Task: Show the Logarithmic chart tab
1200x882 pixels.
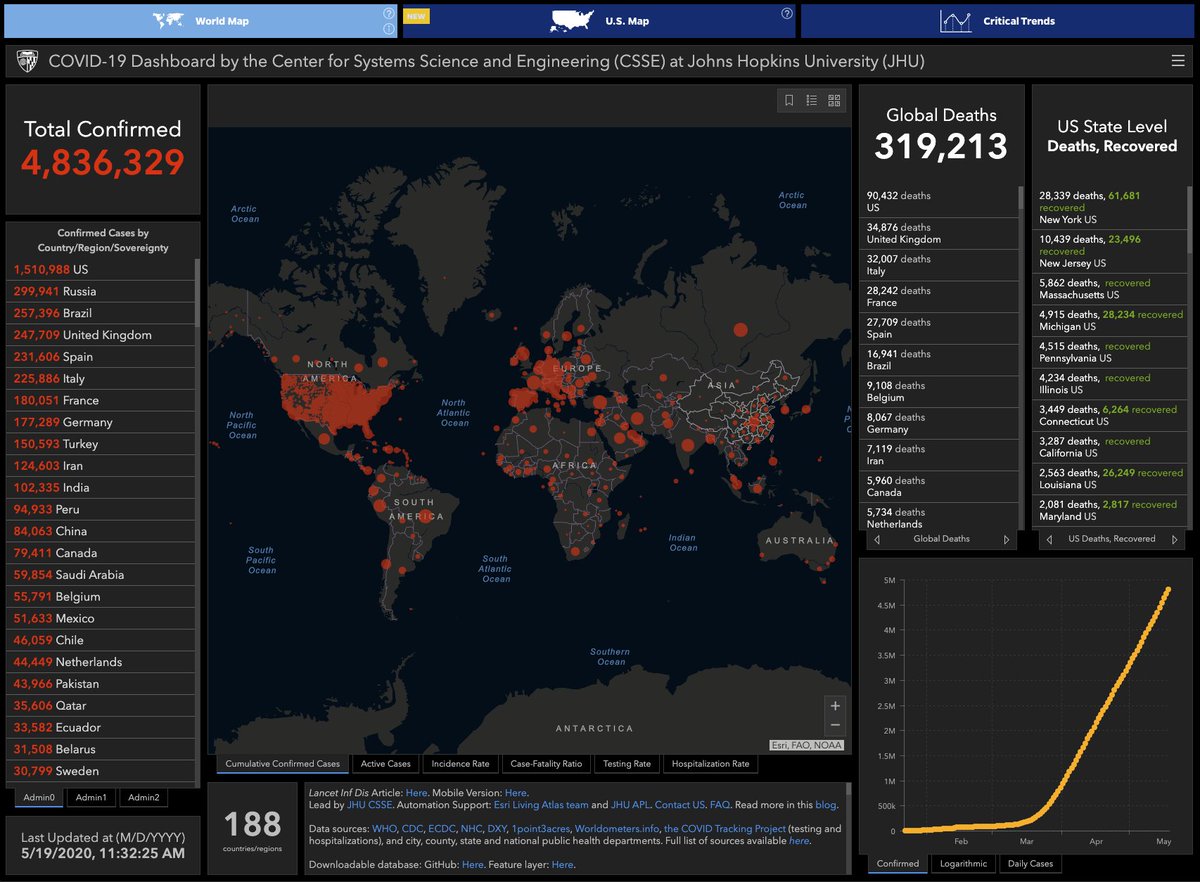Action: (963, 864)
